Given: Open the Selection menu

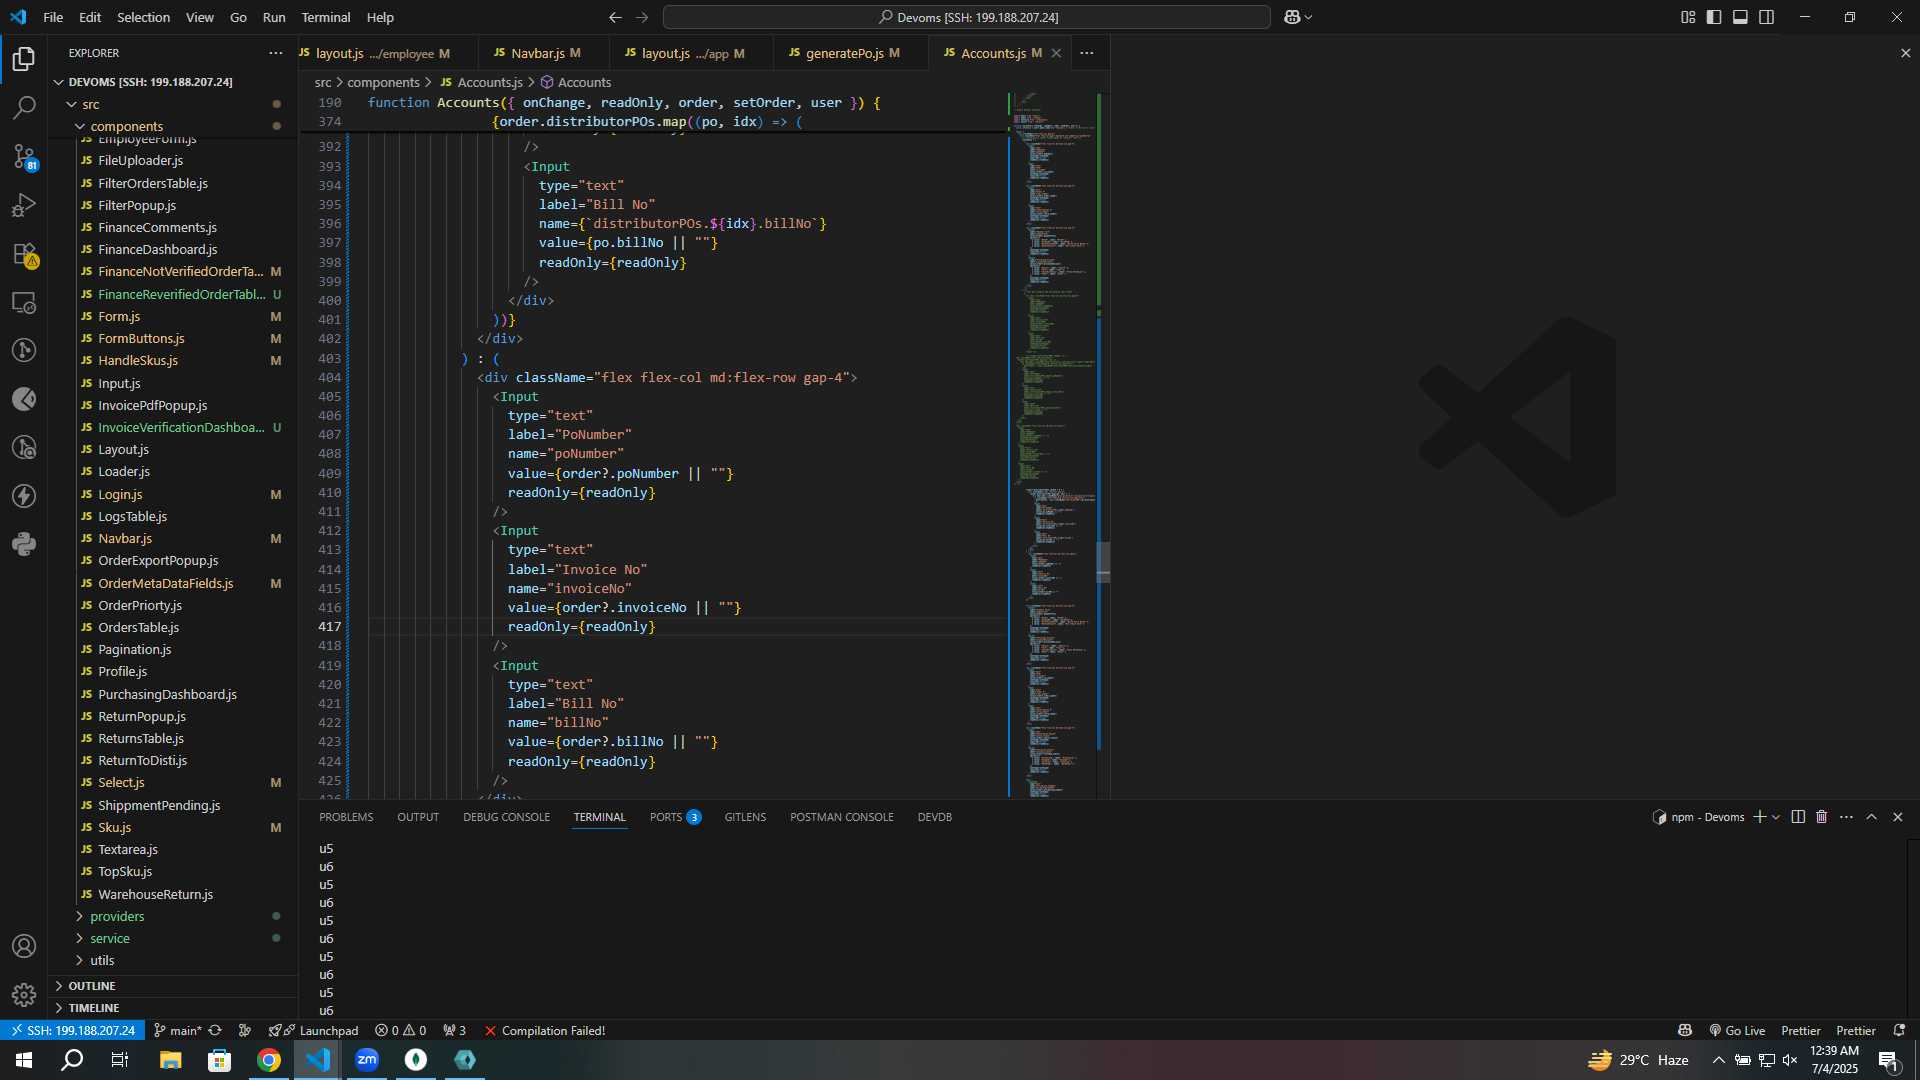Looking at the screenshot, I should [143, 17].
